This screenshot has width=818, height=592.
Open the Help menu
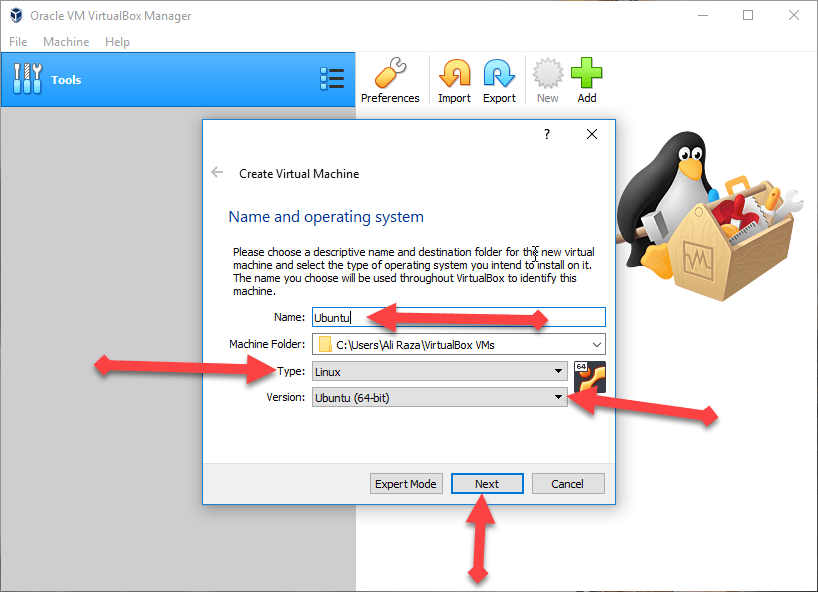pos(117,42)
